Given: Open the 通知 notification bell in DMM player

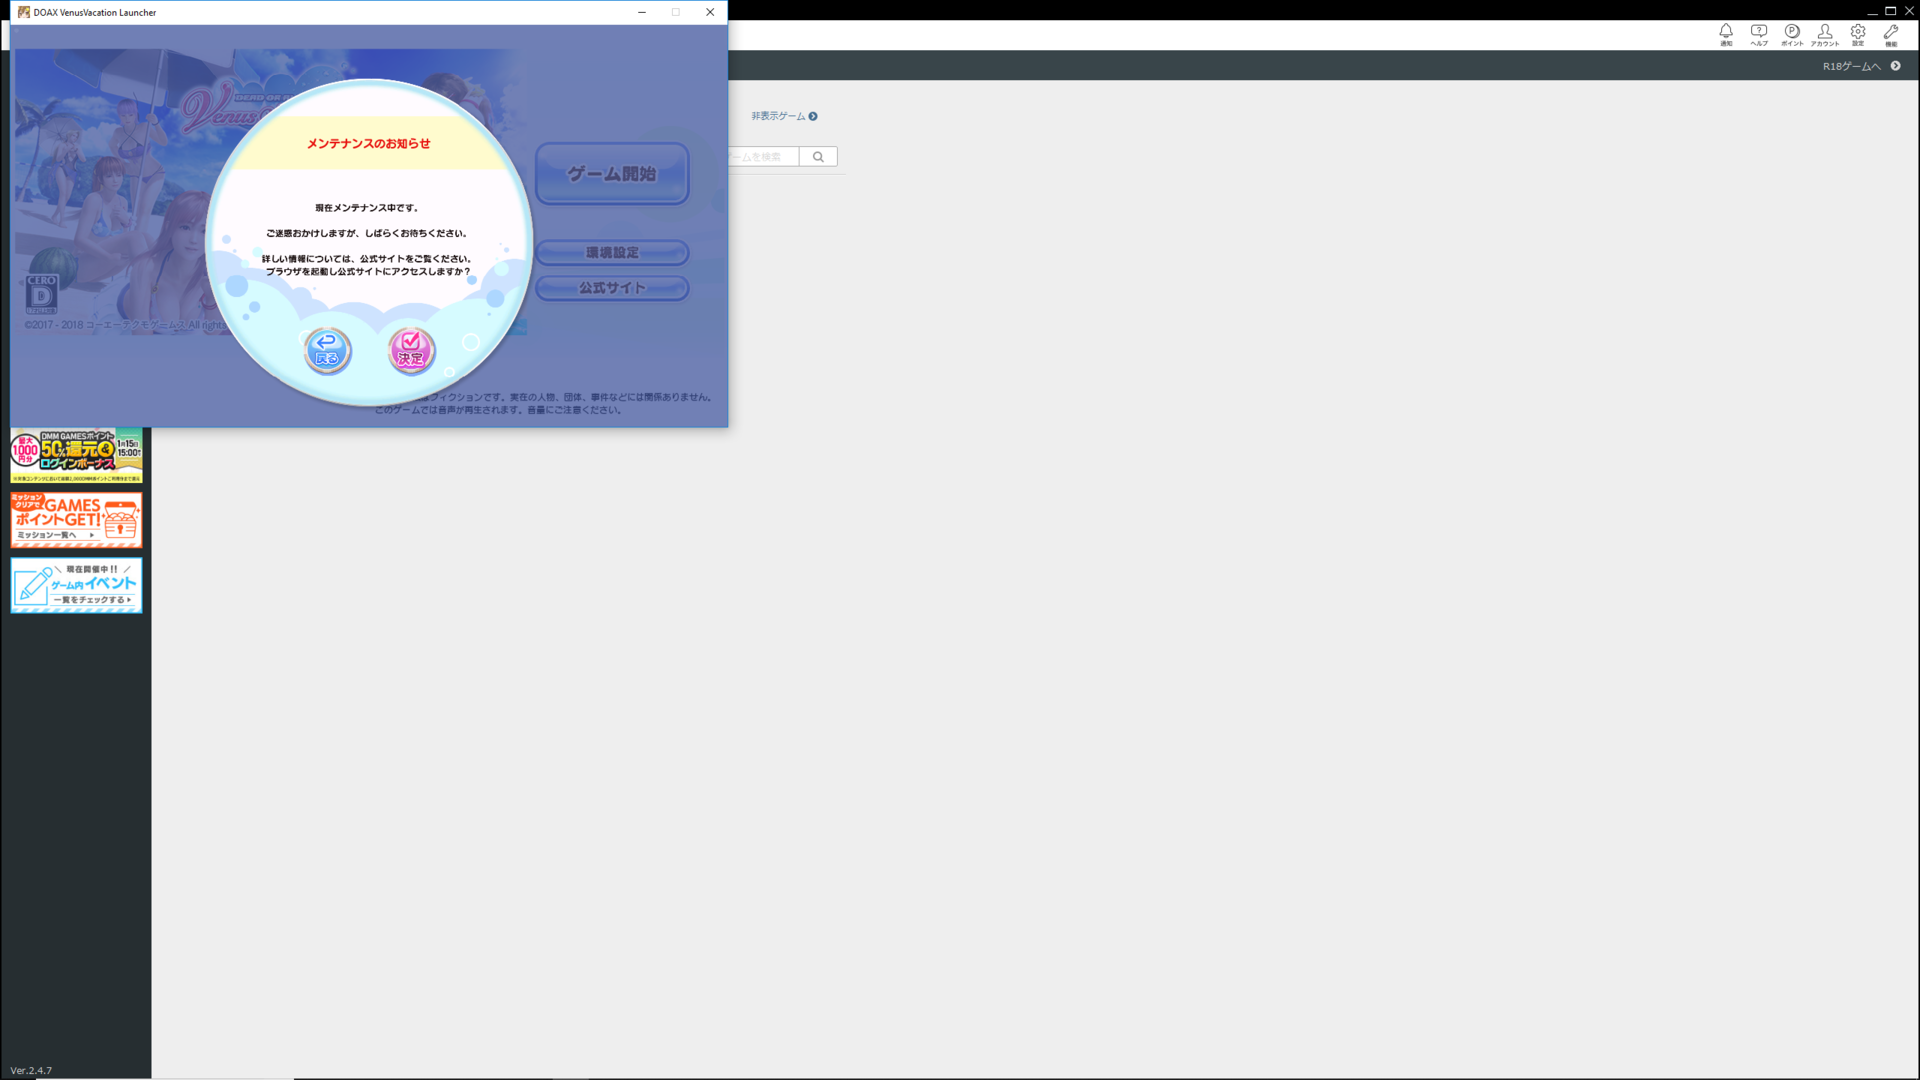Looking at the screenshot, I should (1726, 35).
